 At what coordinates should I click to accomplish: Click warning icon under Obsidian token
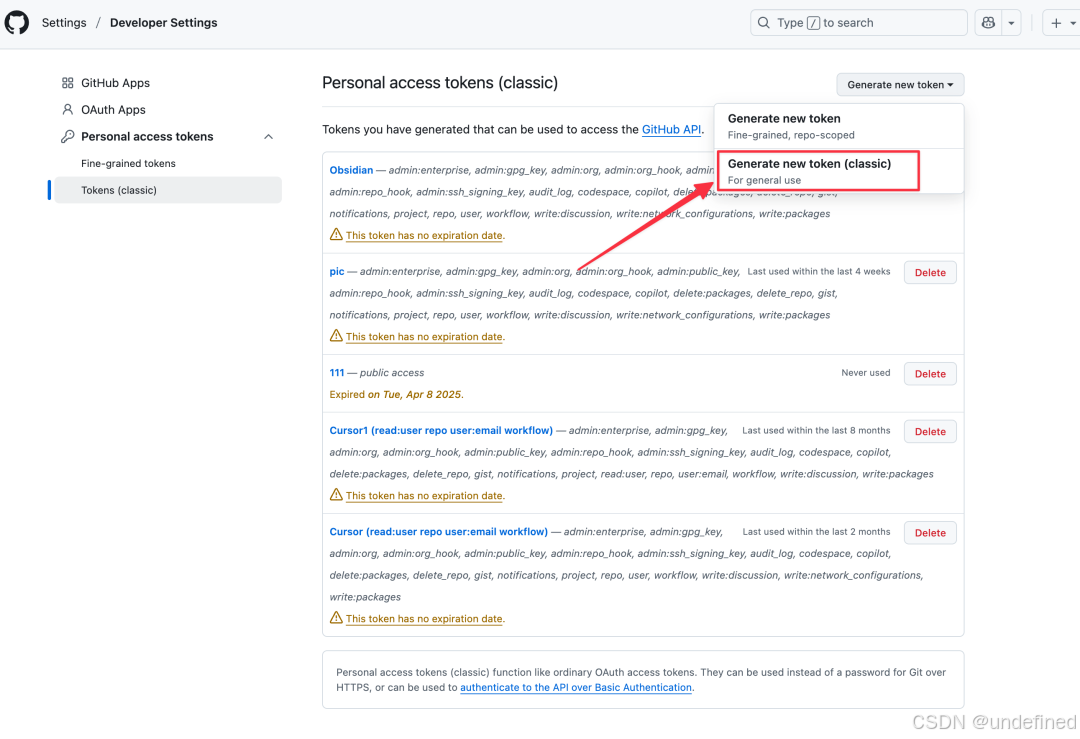(x=336, y=235)
